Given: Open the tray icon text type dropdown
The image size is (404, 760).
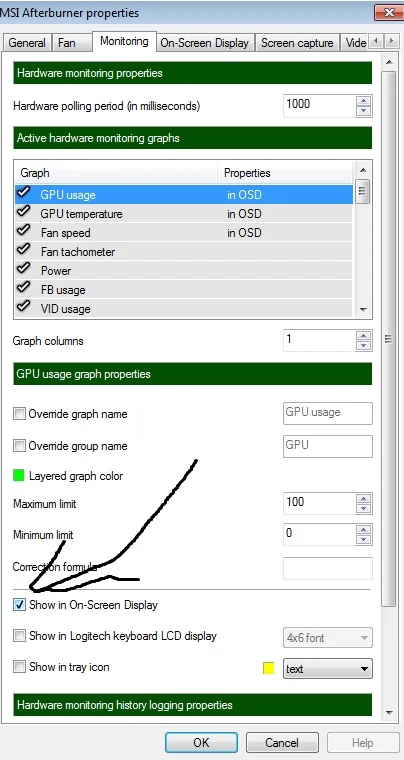Looking at the screenshot, I should [x=327, y=669].
